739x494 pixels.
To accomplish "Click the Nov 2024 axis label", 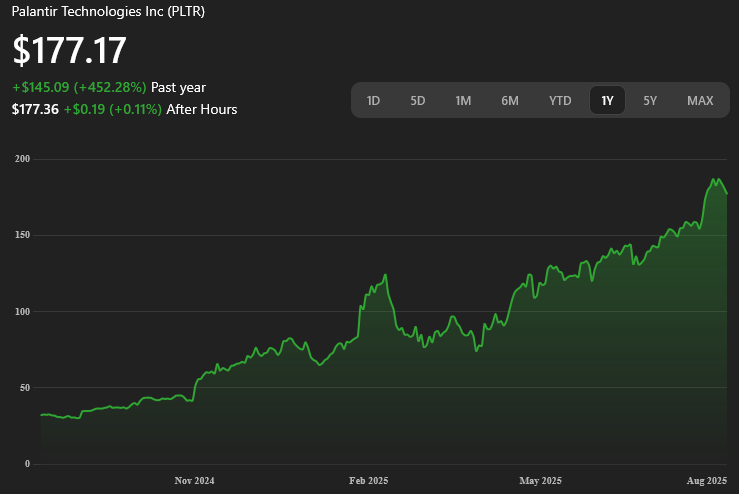I will coord(194,481).
